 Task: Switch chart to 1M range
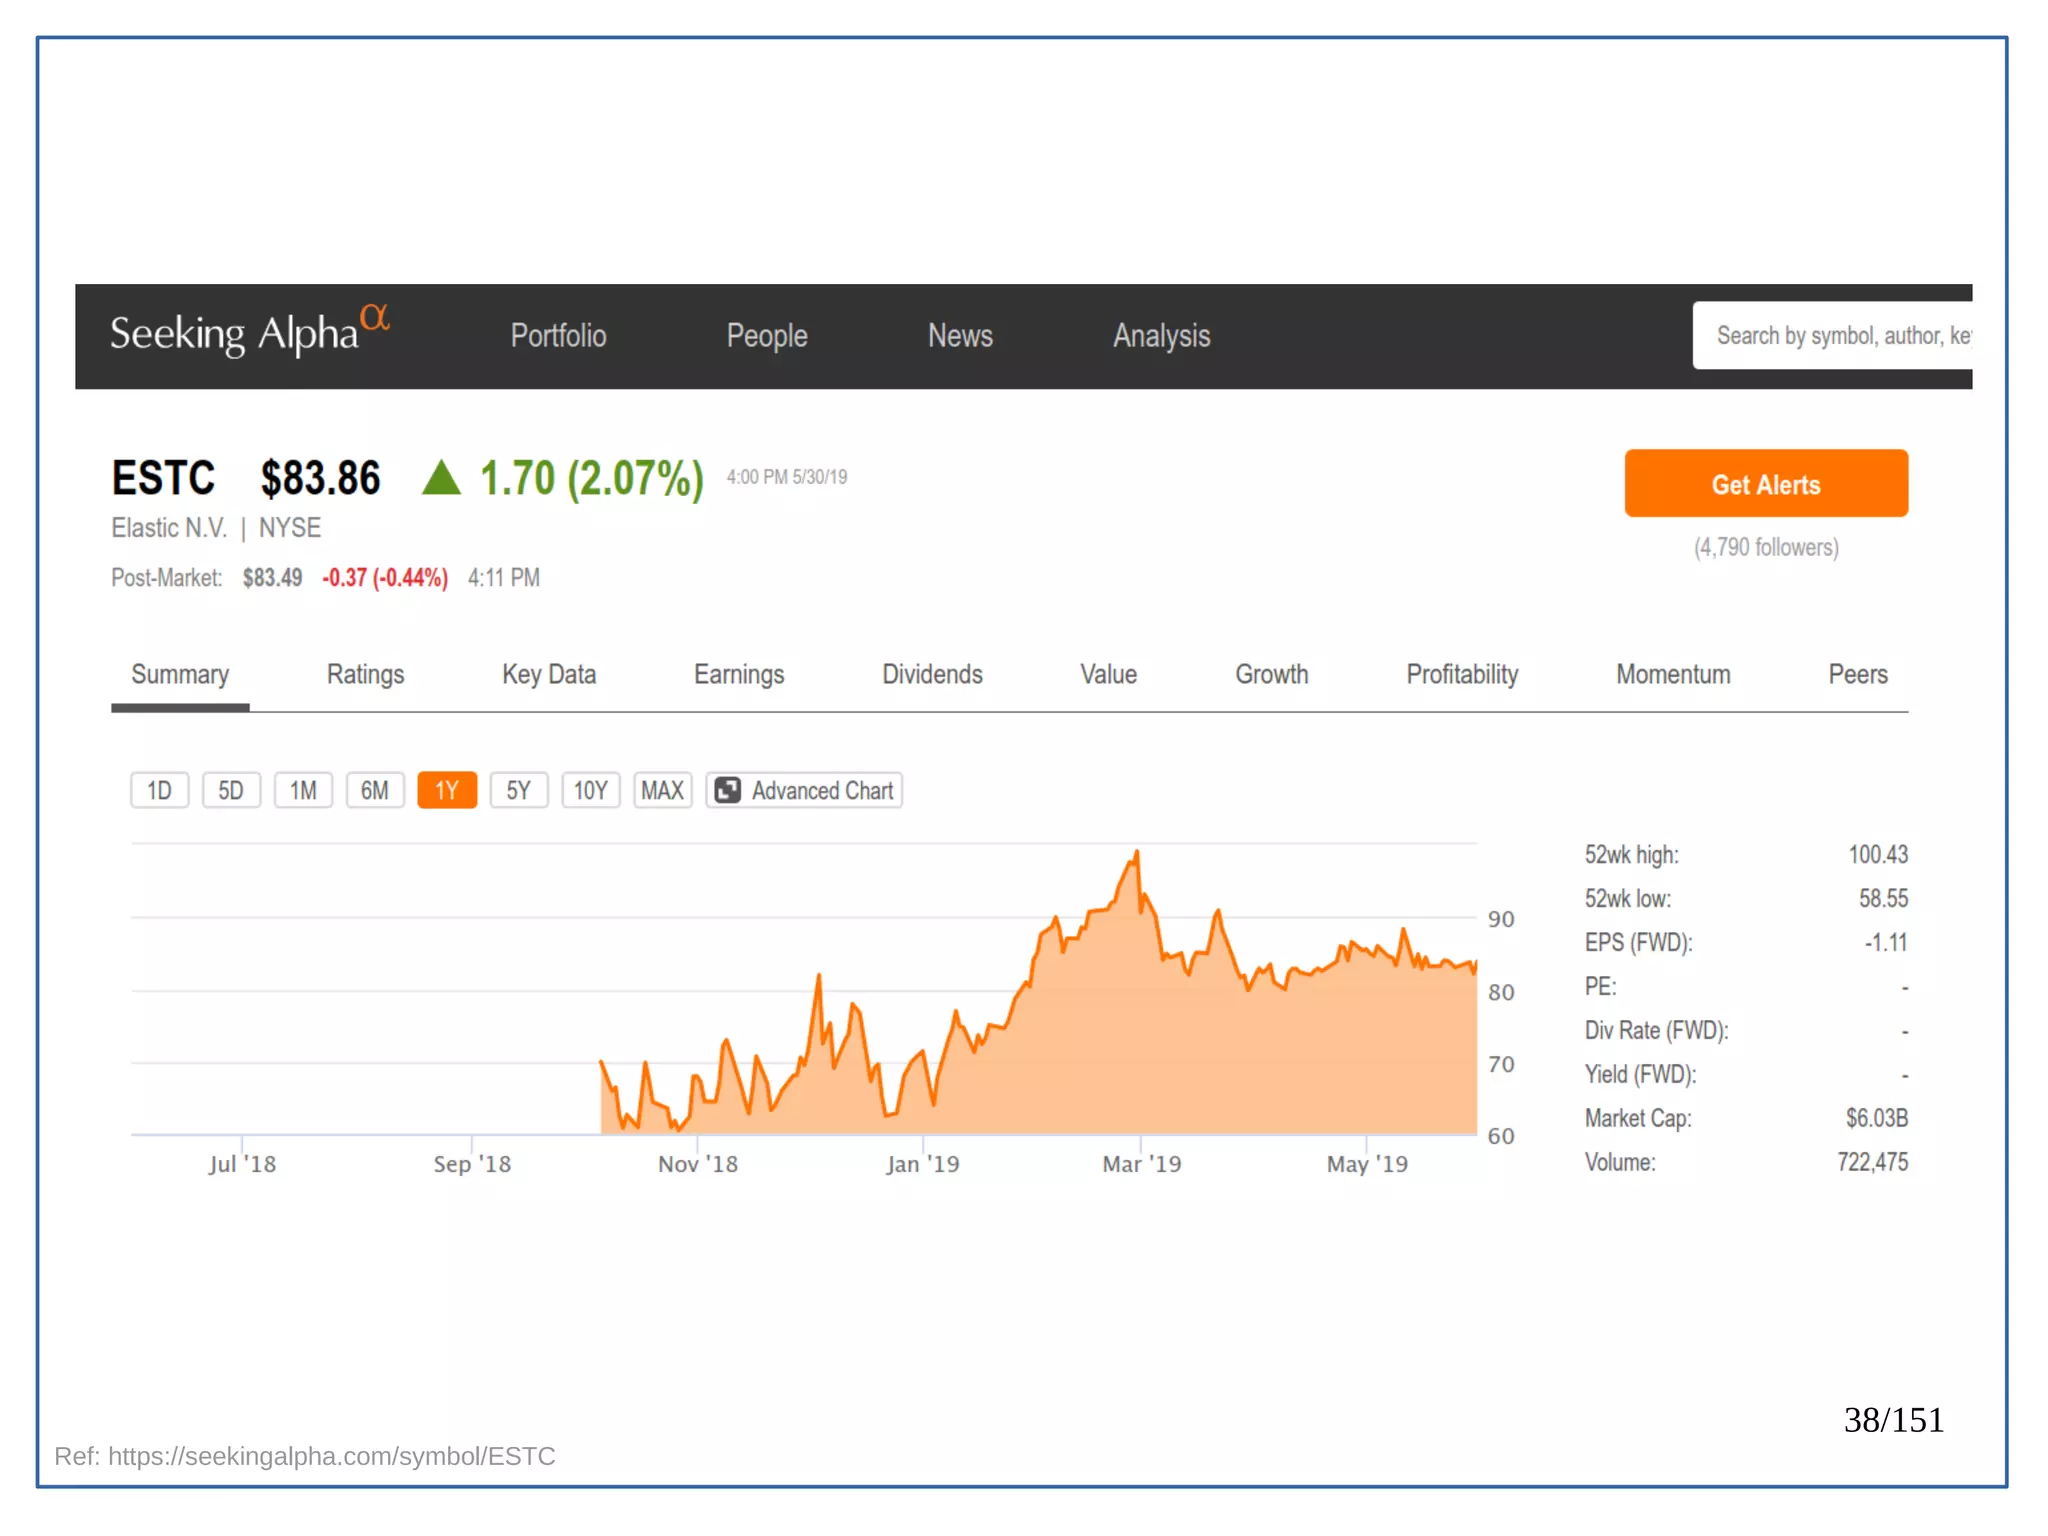[303, 790]
